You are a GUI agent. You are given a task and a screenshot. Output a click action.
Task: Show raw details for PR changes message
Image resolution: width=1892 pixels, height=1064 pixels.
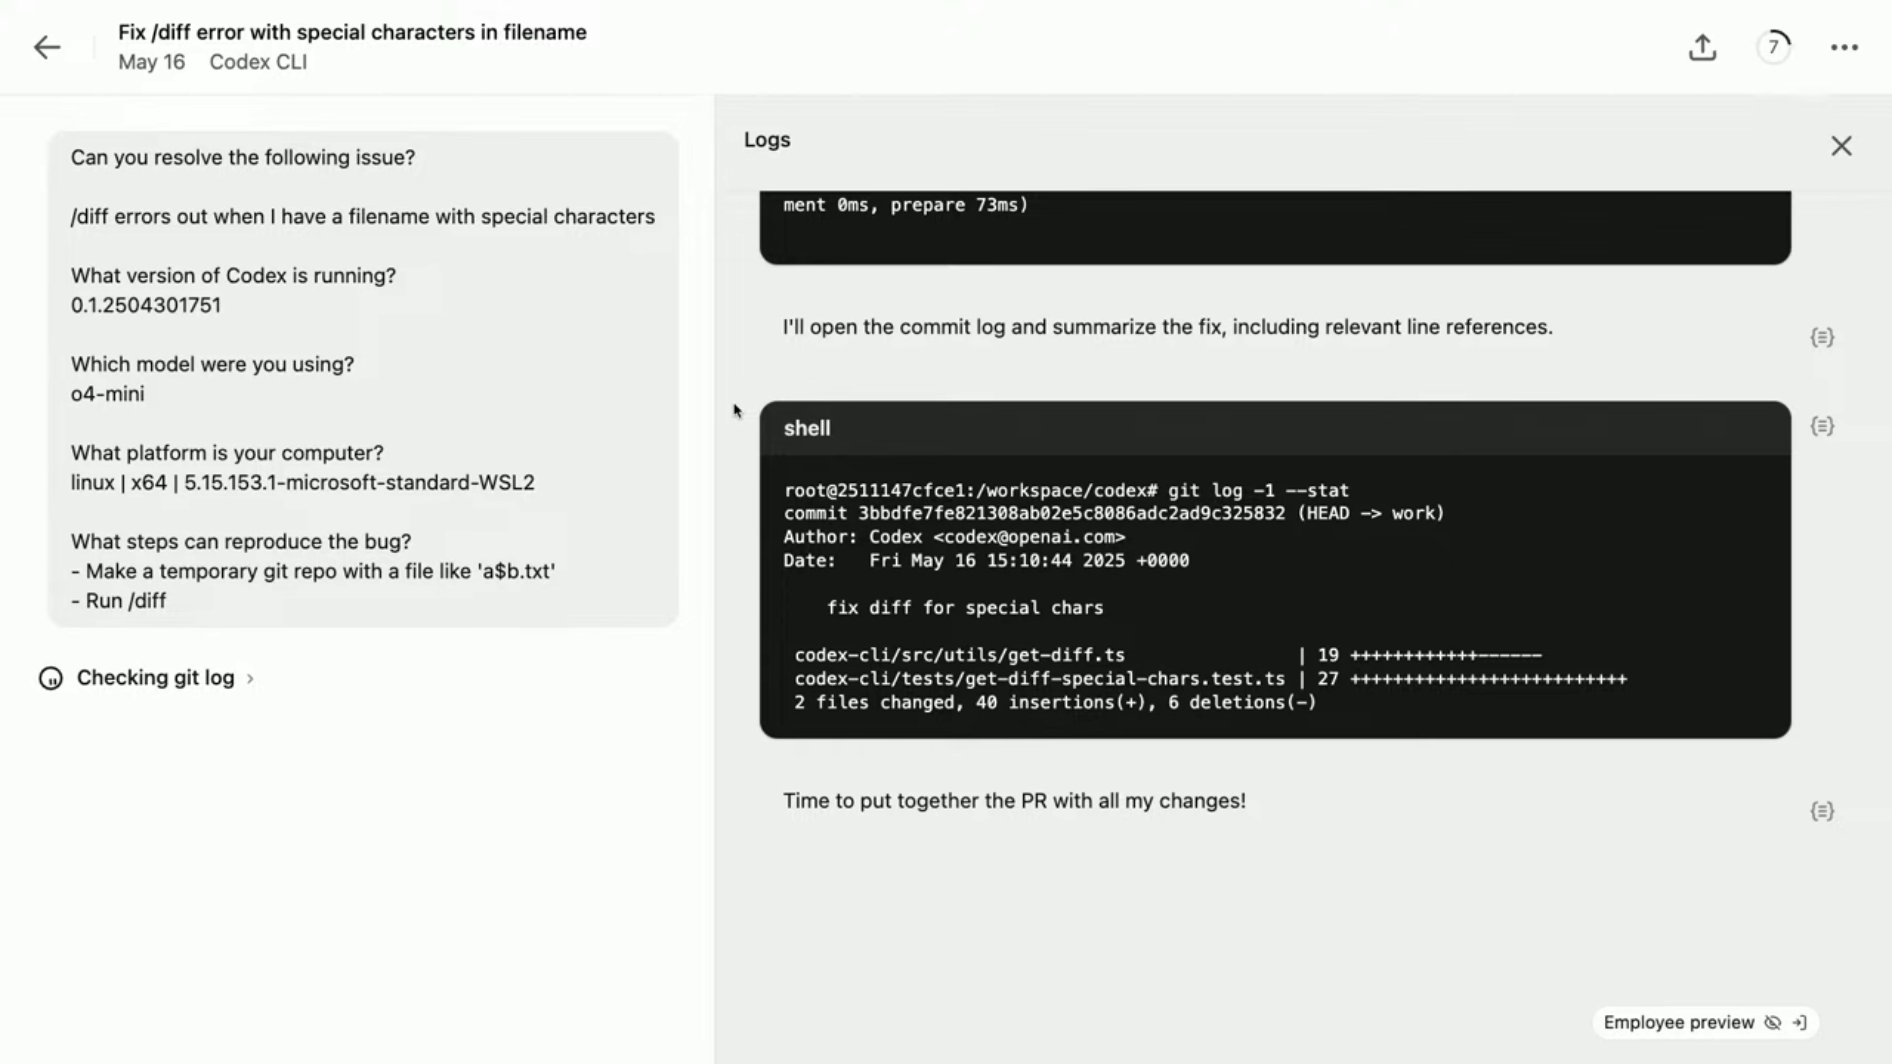point(1822,811)
